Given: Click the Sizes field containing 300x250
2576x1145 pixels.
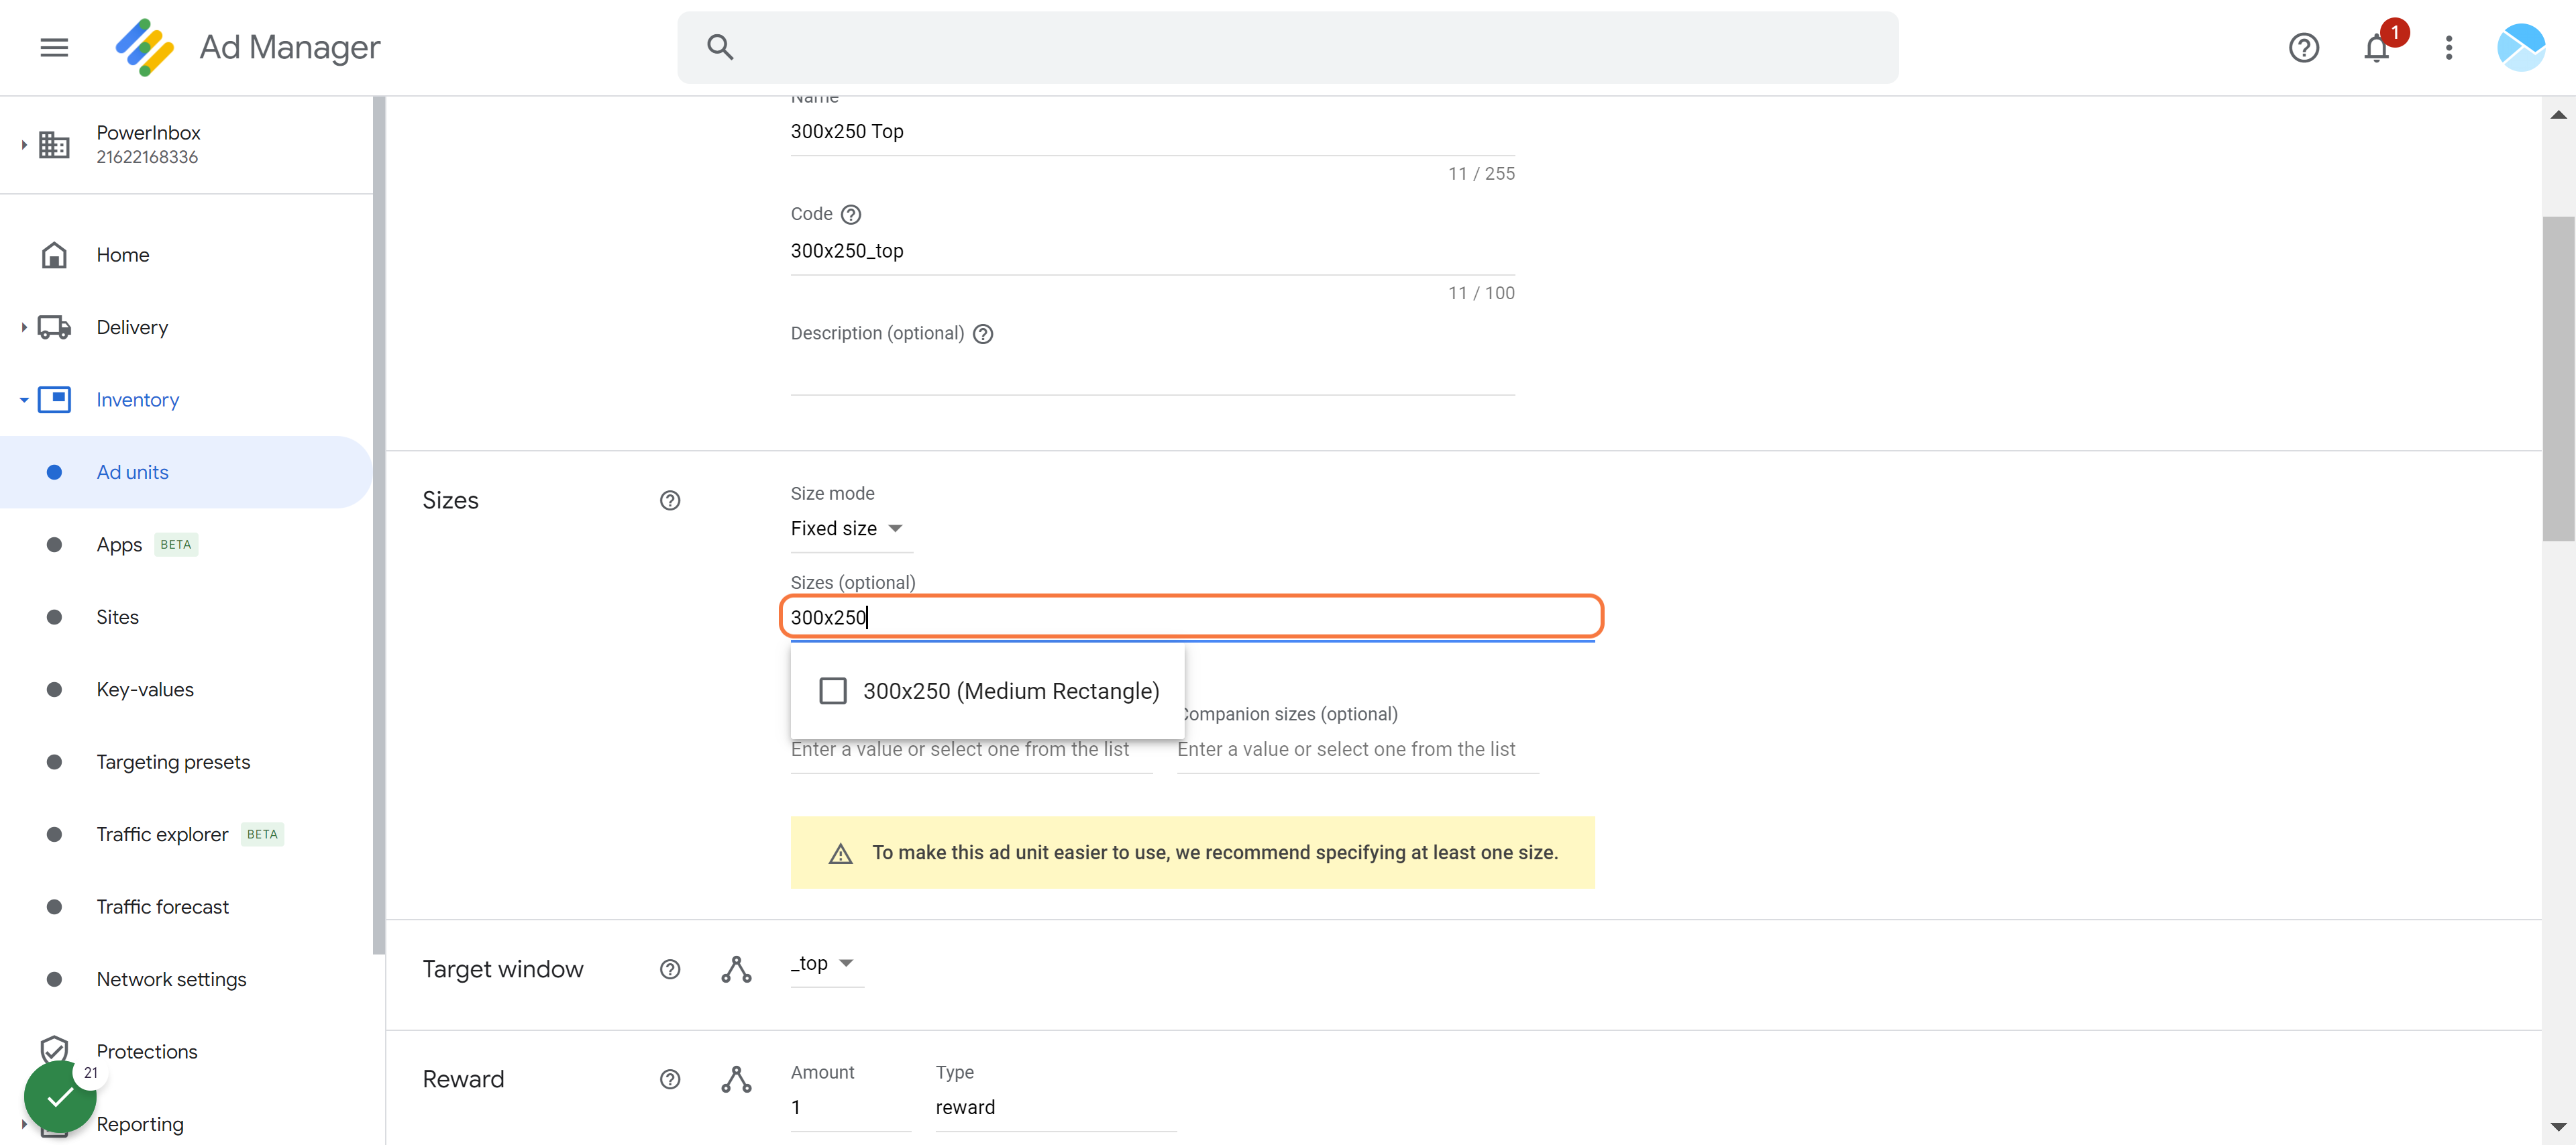Looking at the screenshot, I should (1192, 617).
